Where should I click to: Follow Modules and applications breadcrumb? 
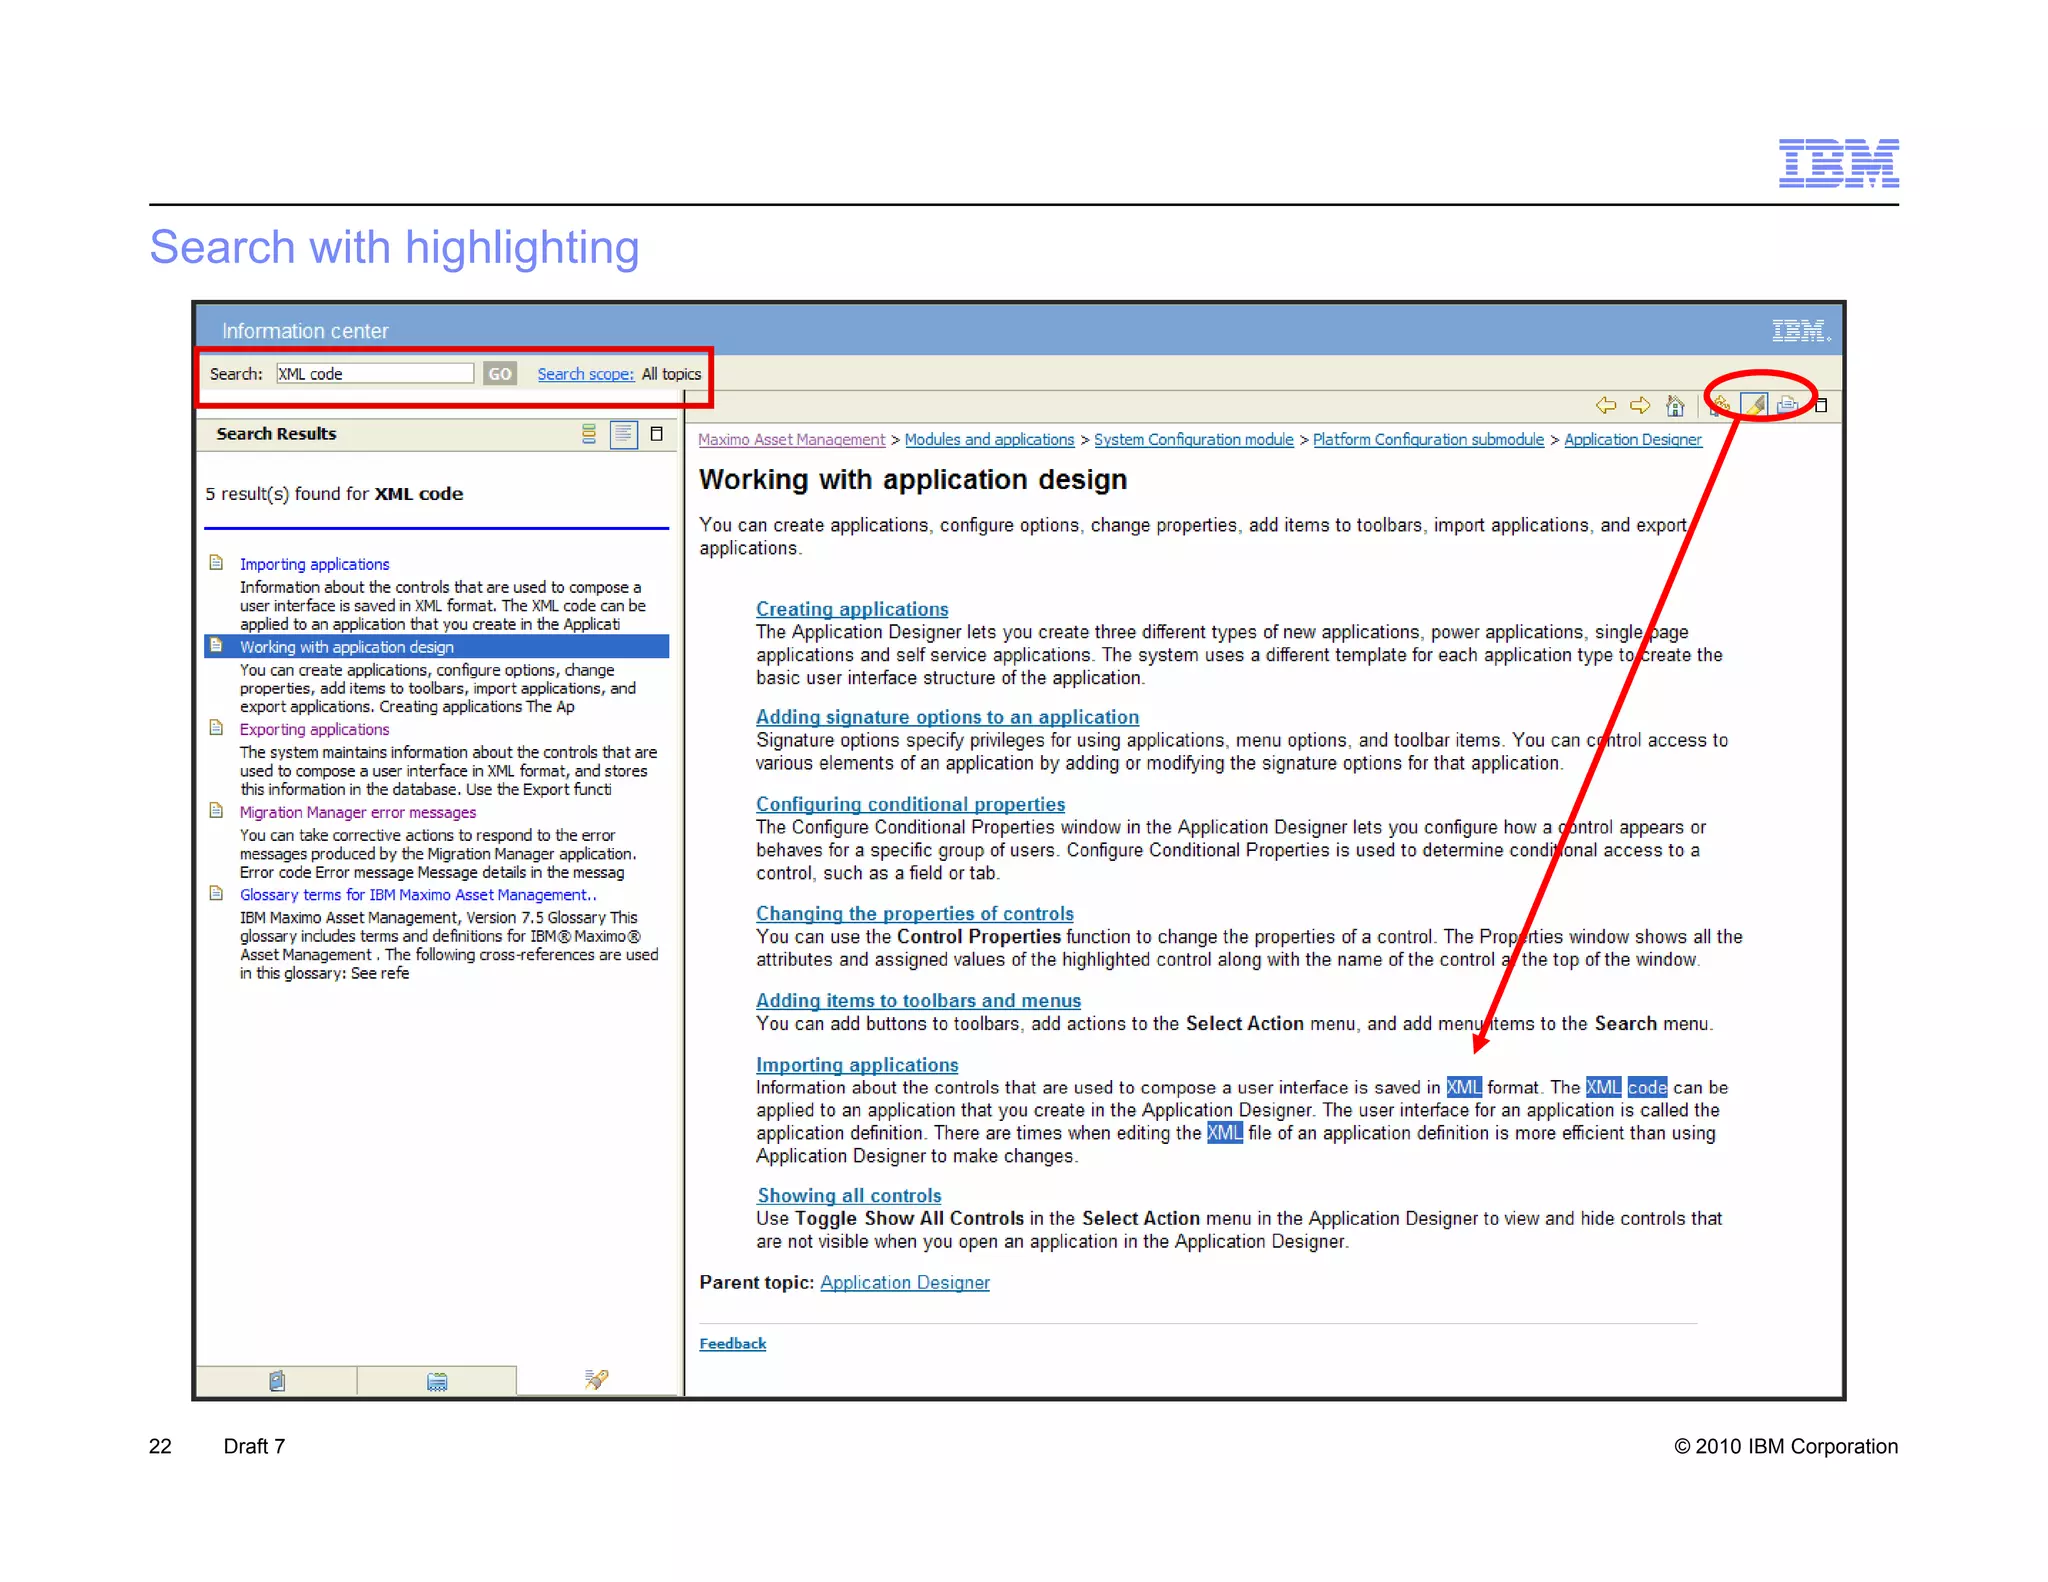coord(989,440)
